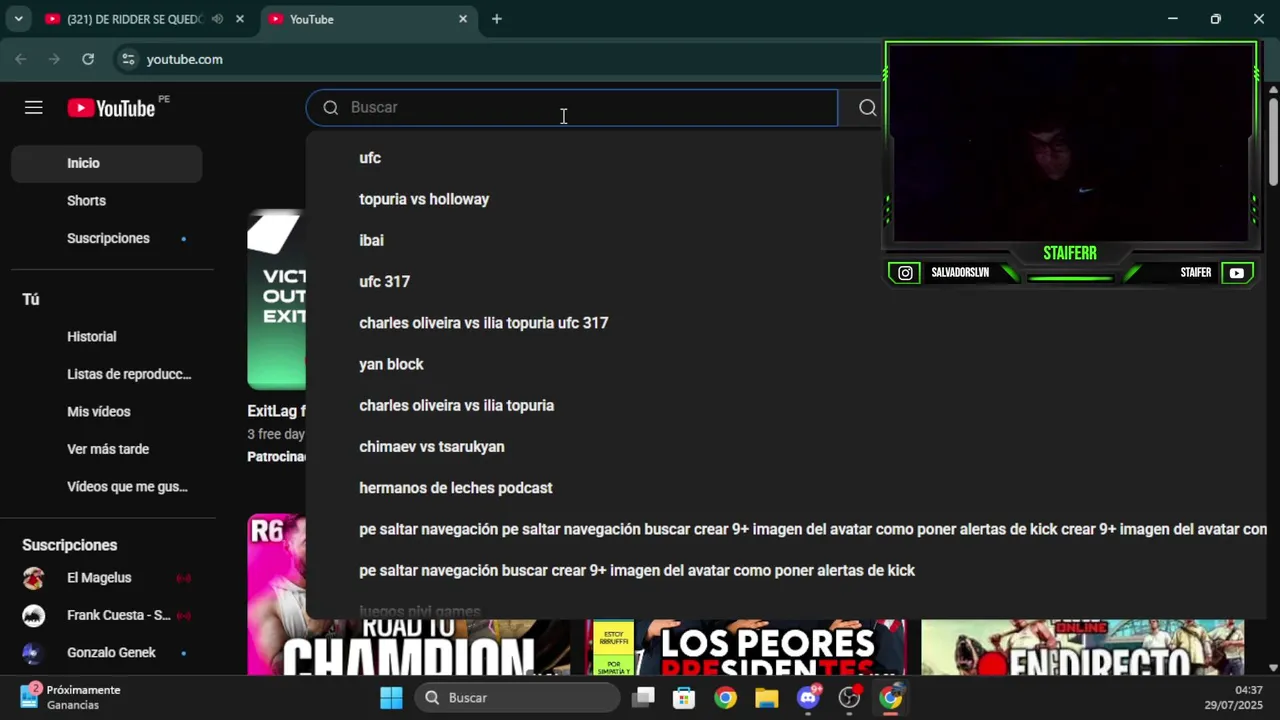
Task: Open Ver más tarde playlist
Action: 107,449
